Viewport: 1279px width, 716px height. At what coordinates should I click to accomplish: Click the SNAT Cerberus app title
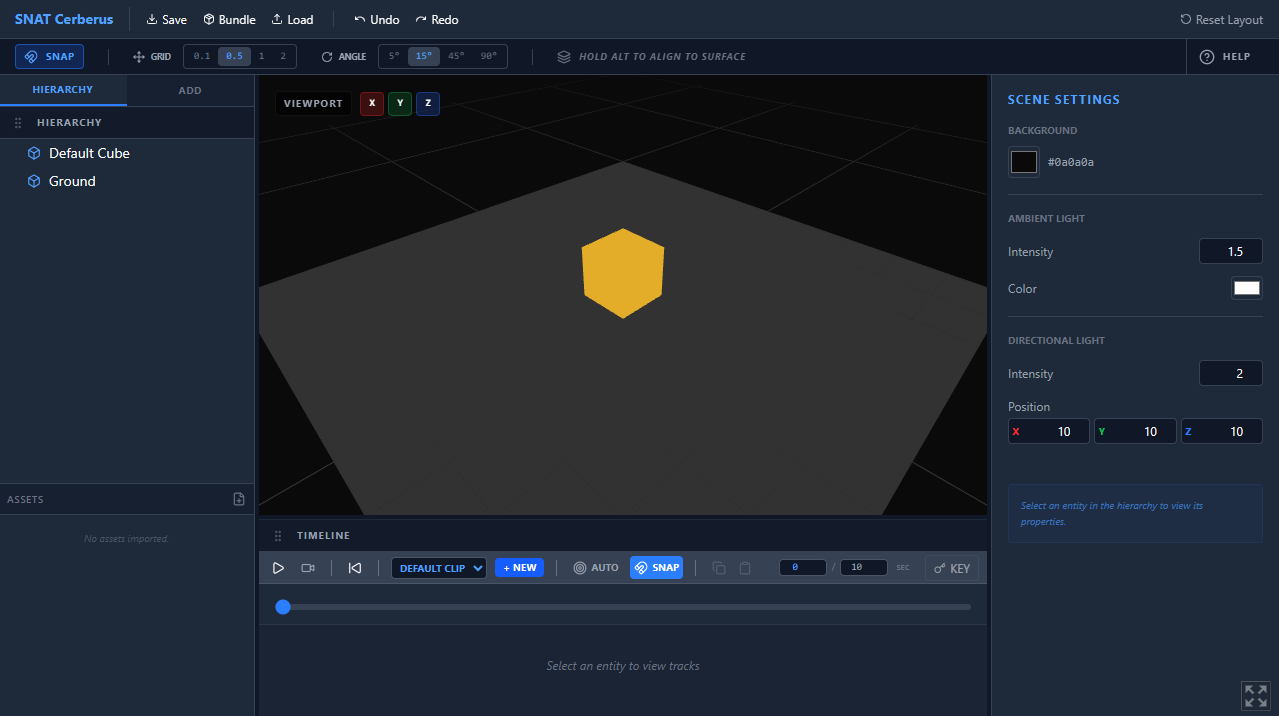pyautogui.click(x=64, y=19)
